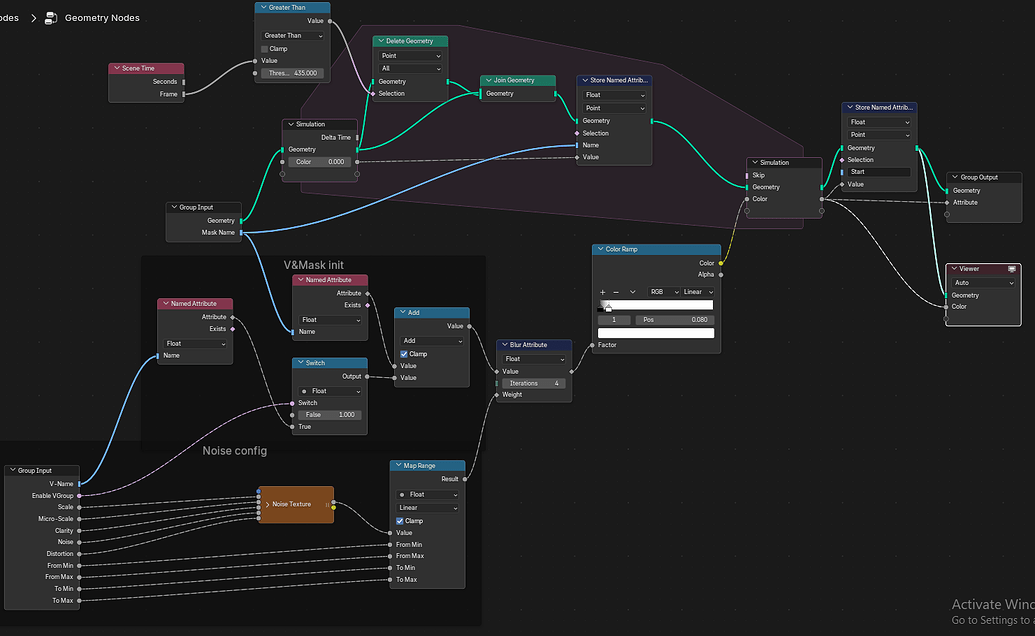Click Iterations 4 field in Blur Attribute

pyautogui.click(x=534, y=383)
